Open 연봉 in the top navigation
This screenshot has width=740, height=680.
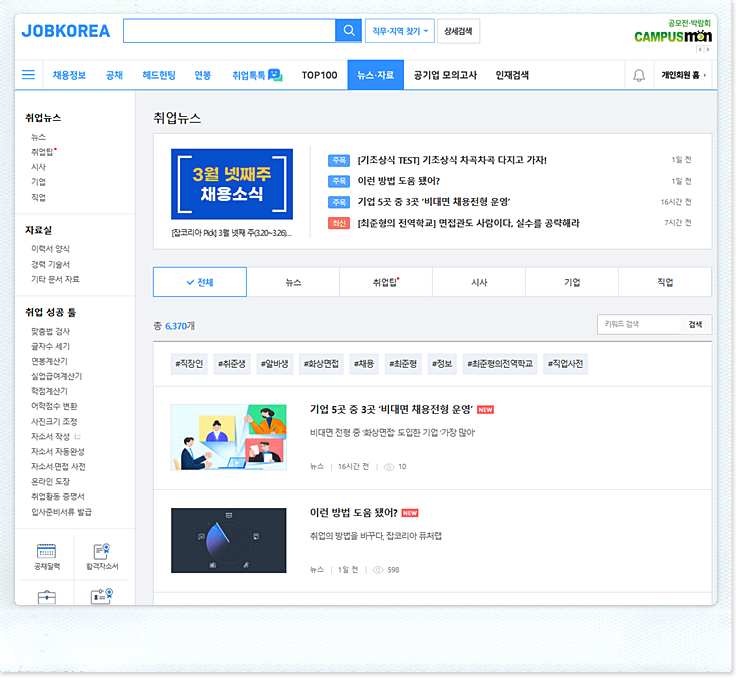[x=203, y=75]
